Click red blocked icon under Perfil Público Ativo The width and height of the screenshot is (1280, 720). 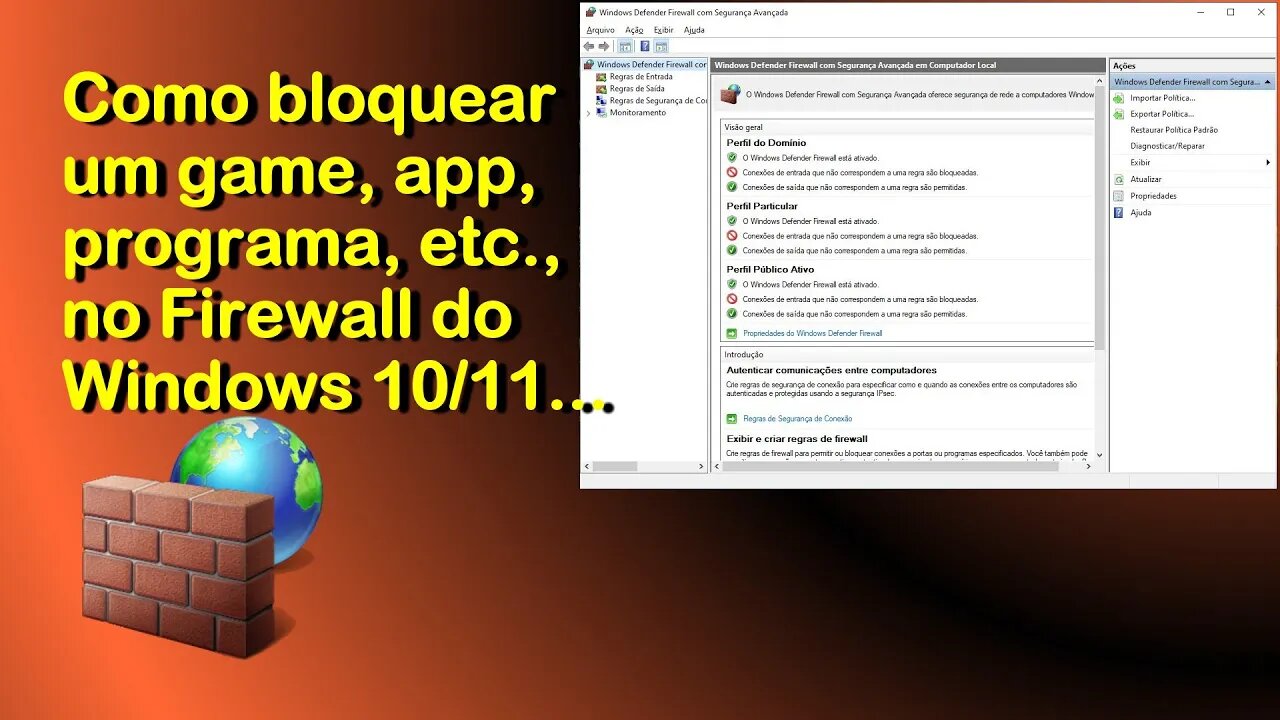732,299
